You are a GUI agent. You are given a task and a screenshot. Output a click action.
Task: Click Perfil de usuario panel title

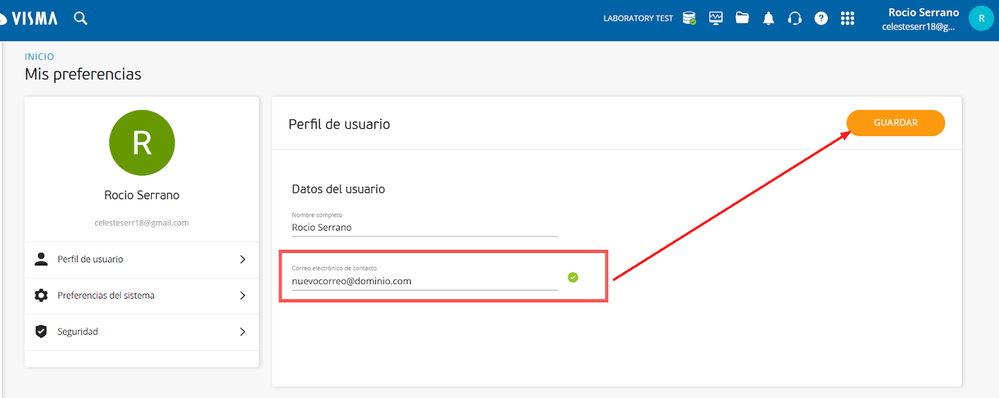tap(339, 124)
